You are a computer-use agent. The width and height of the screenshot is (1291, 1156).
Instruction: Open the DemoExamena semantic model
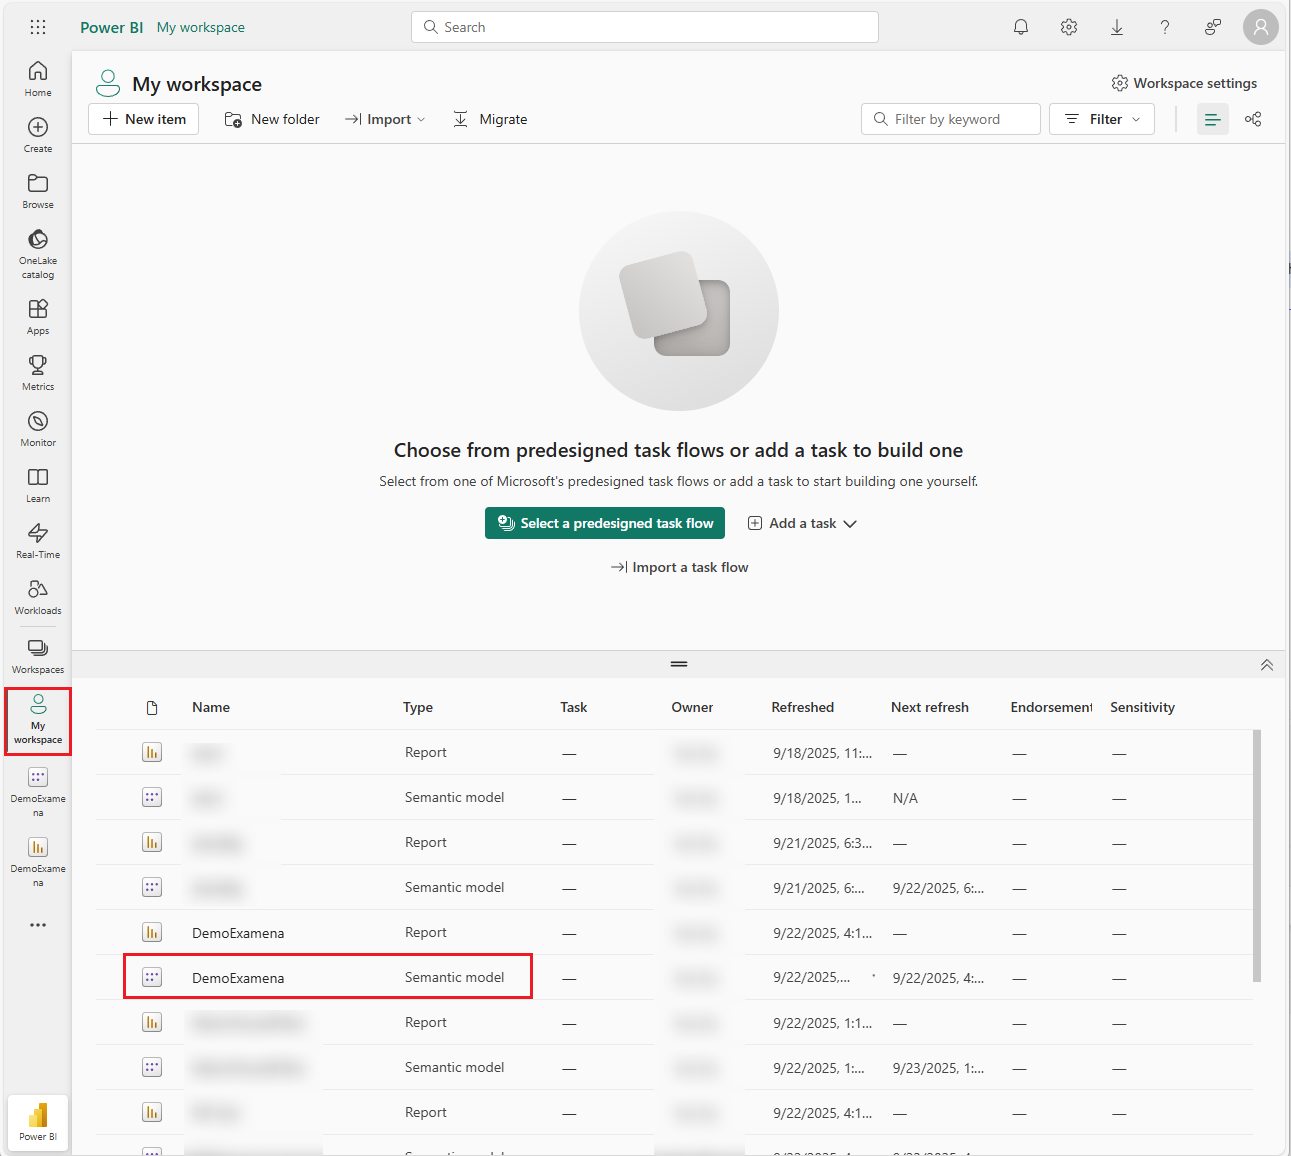[238, 978]
